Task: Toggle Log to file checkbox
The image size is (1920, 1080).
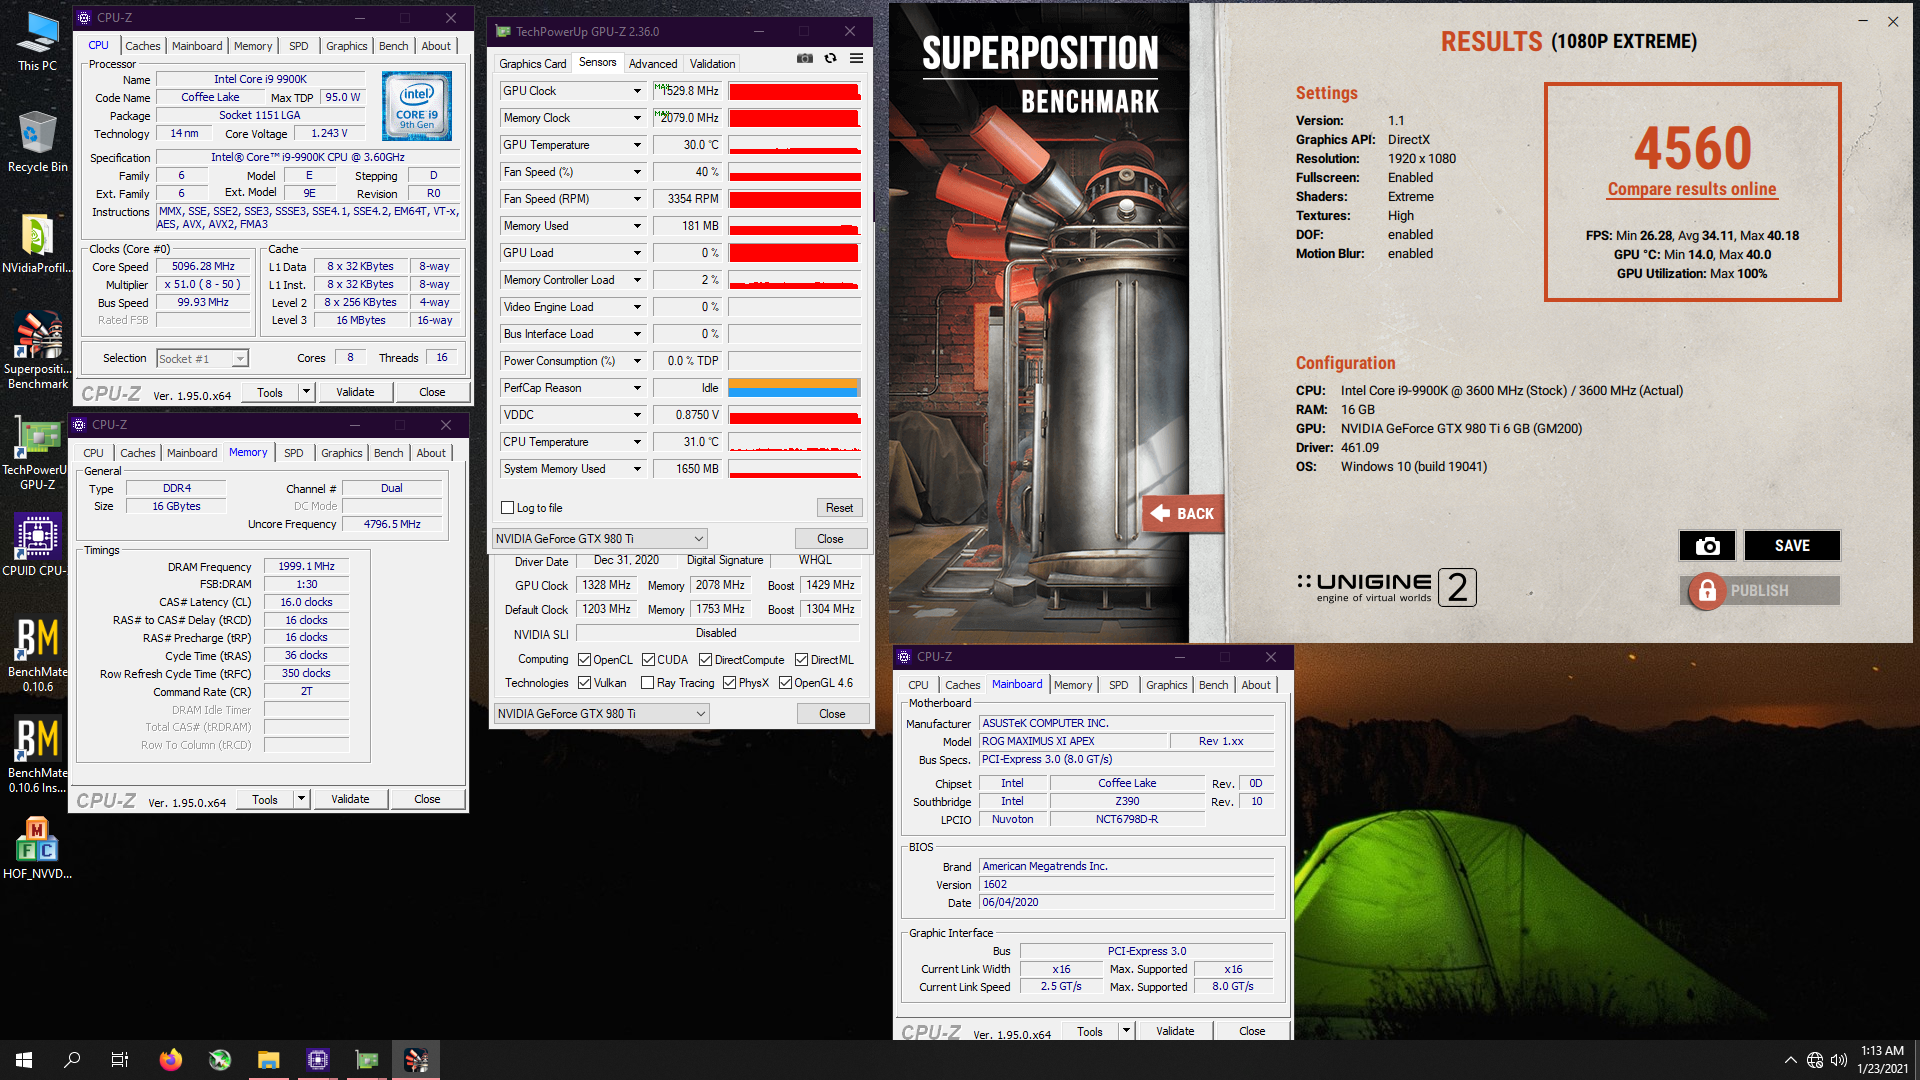Action: [x=507, y=508]
